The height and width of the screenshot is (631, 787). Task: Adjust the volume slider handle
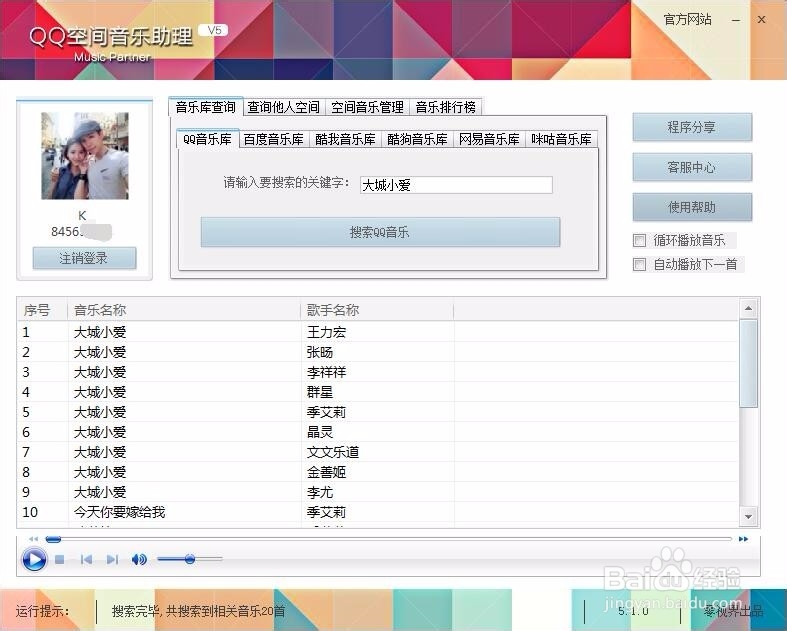(x=190, y=559)
